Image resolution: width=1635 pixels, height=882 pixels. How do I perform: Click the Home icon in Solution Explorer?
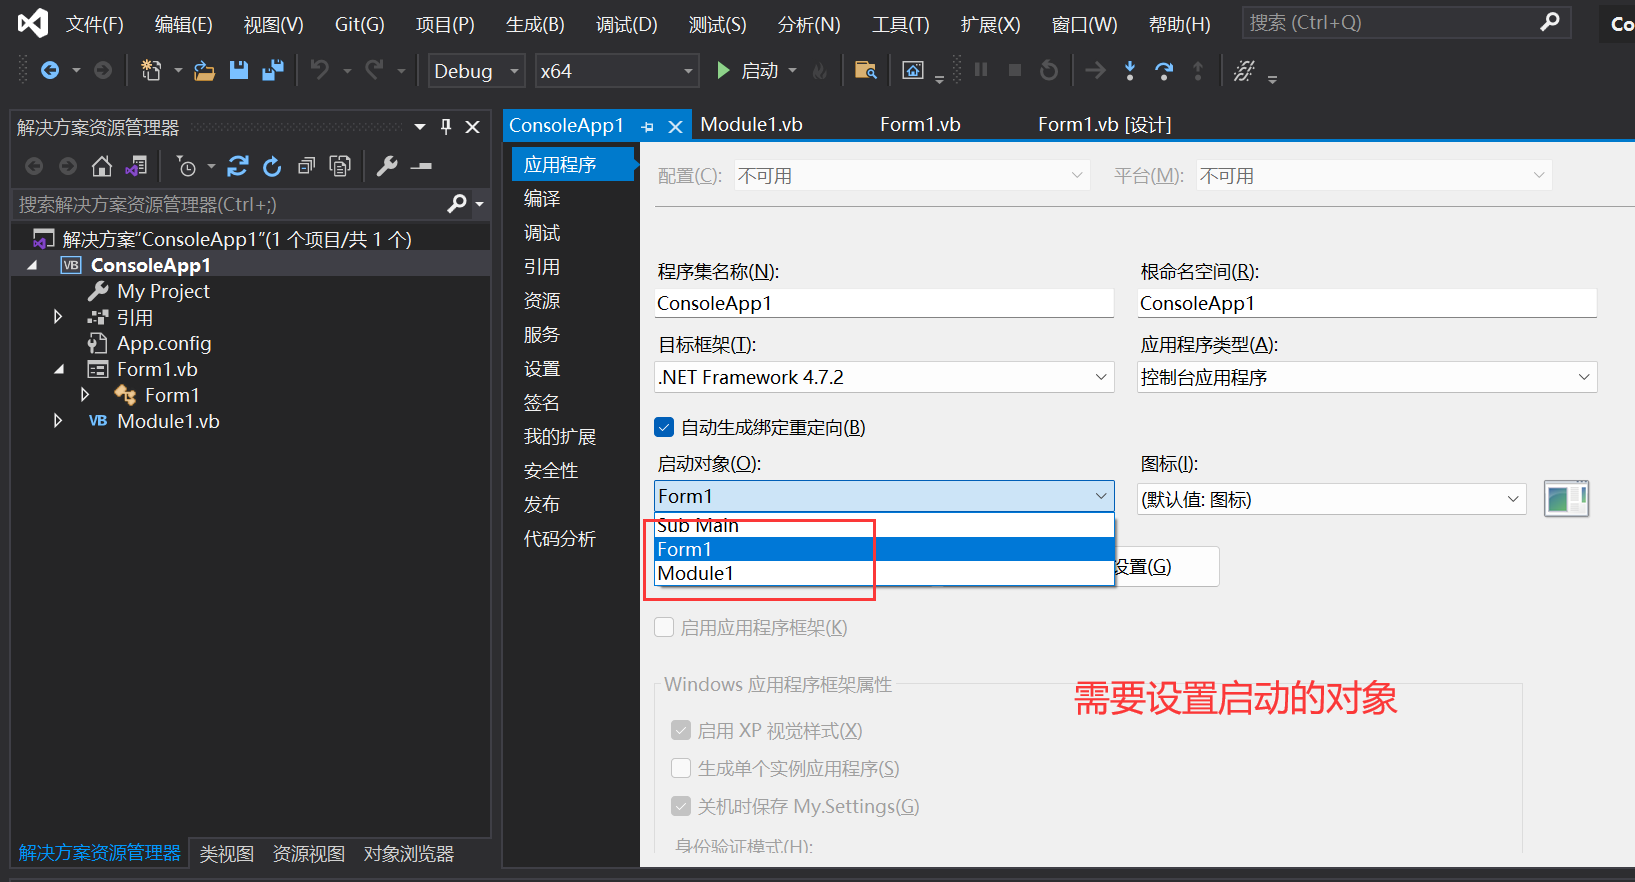102,166
